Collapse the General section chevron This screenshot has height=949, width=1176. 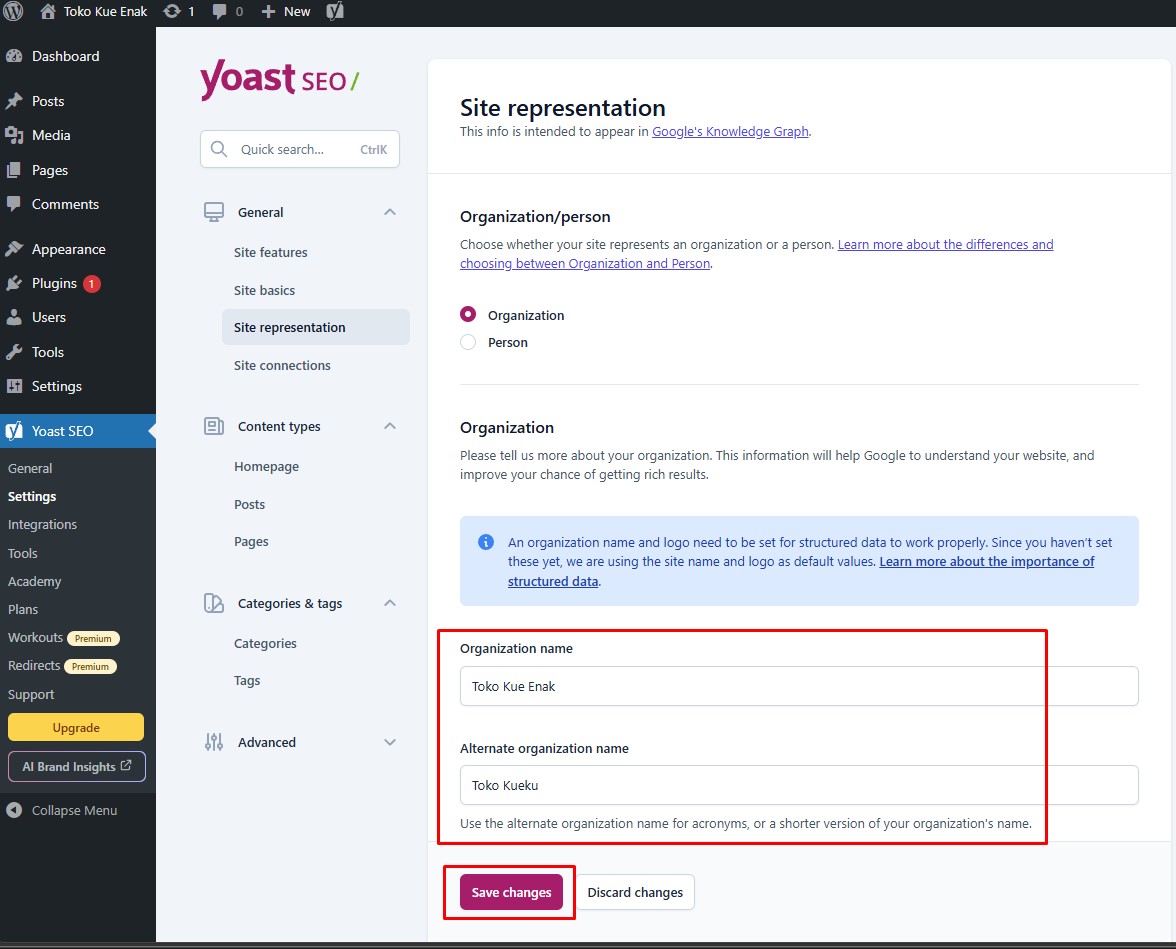[x=390, y=212]
